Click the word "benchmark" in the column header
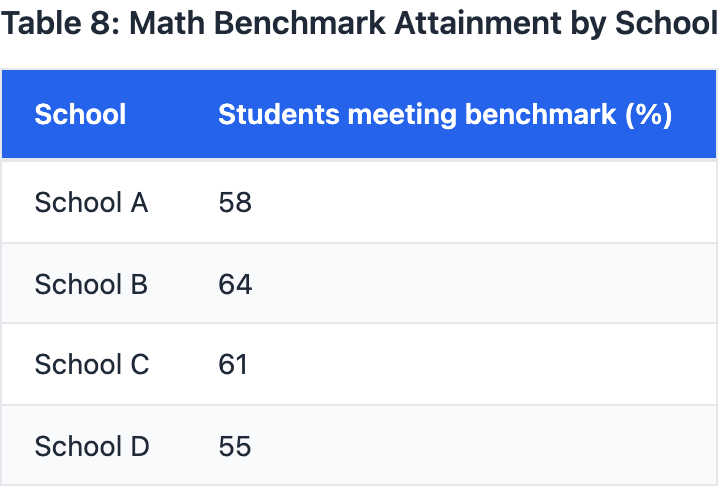 tap(541, 114)
